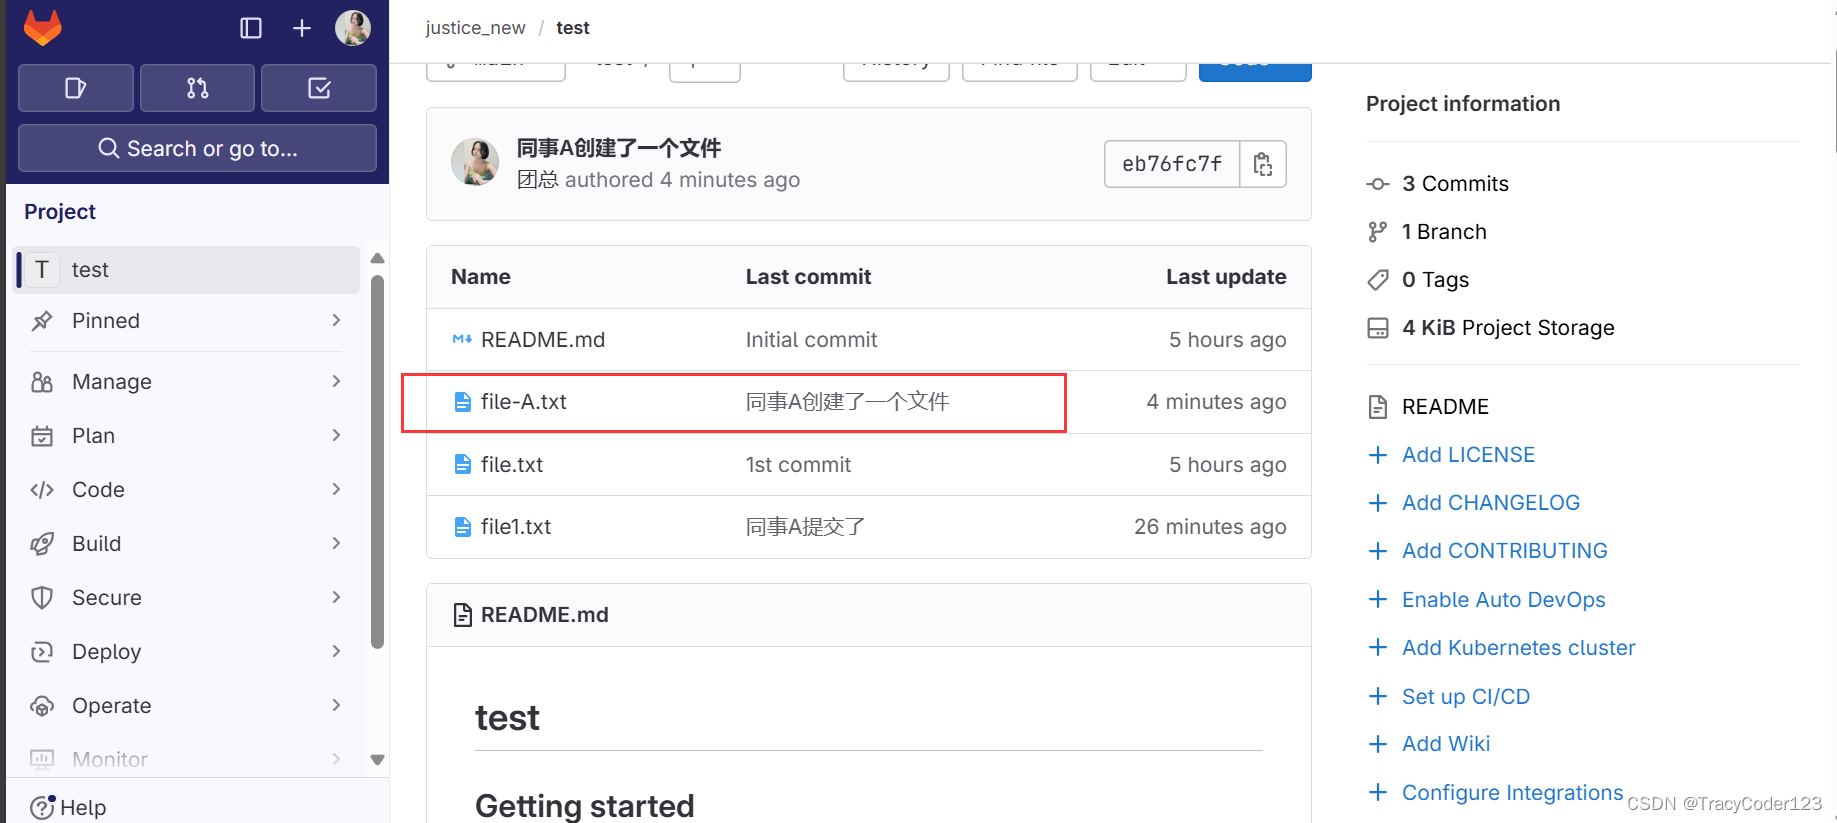Open the 1st commit link

[798, 465]
